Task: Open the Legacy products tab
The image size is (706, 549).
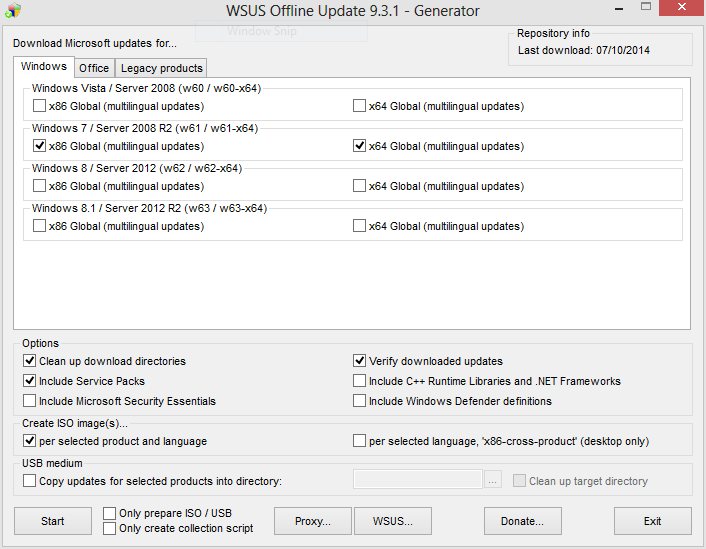Action: point(161,68)
